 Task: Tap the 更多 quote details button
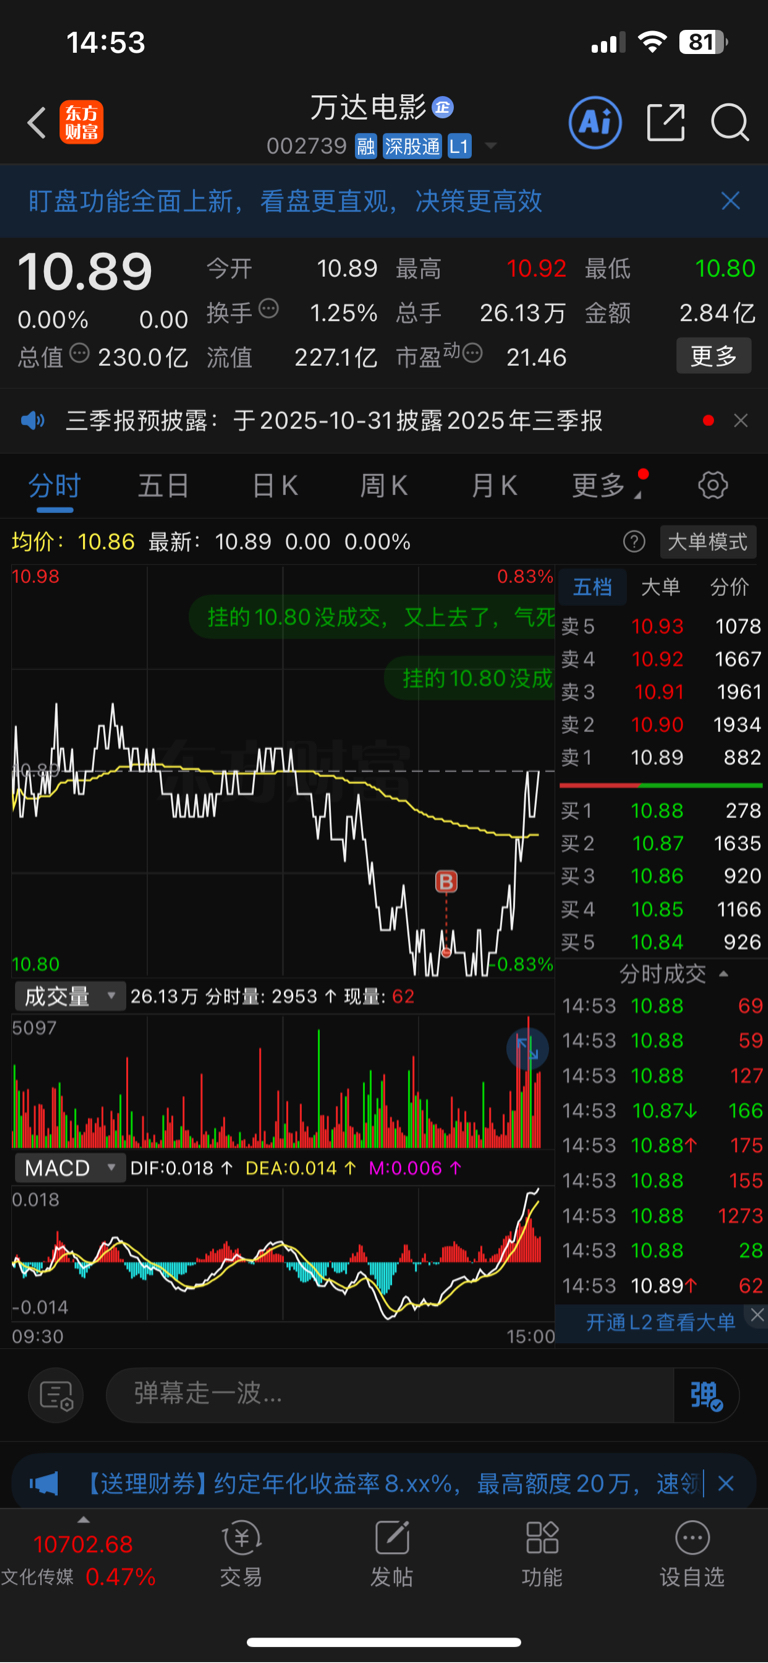click(x=714, y=356)
